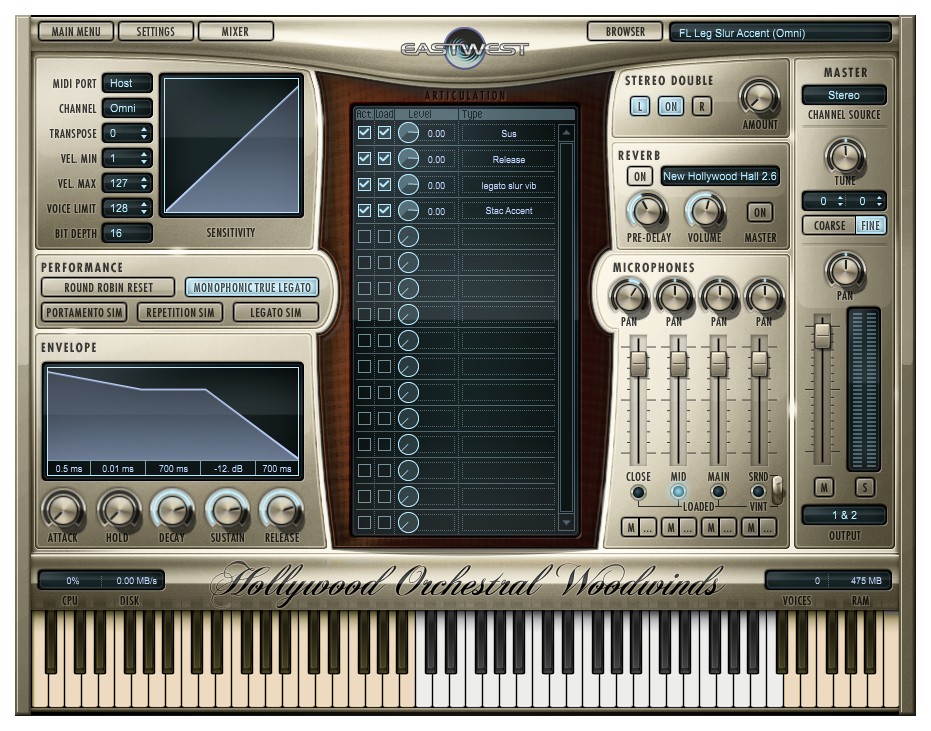Click the Stereo Double Amount knob
The height and width of the screenshot is (731, 931).
[x=759, y=98]
